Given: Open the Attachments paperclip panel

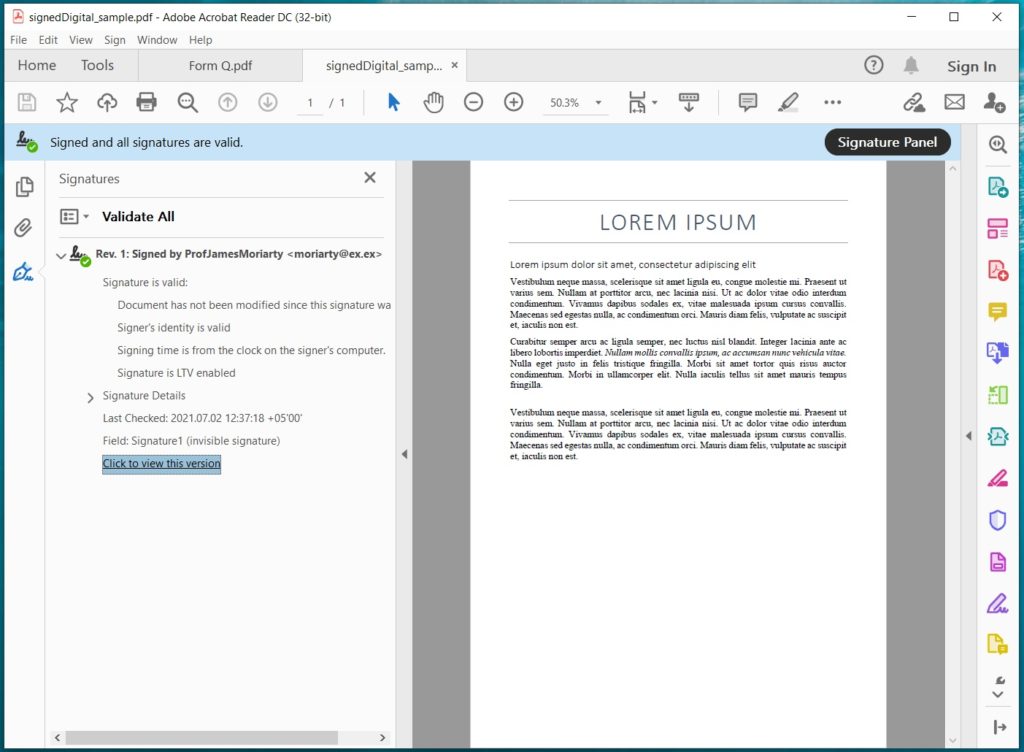Looking at the screenshot, I should [23, 229].
